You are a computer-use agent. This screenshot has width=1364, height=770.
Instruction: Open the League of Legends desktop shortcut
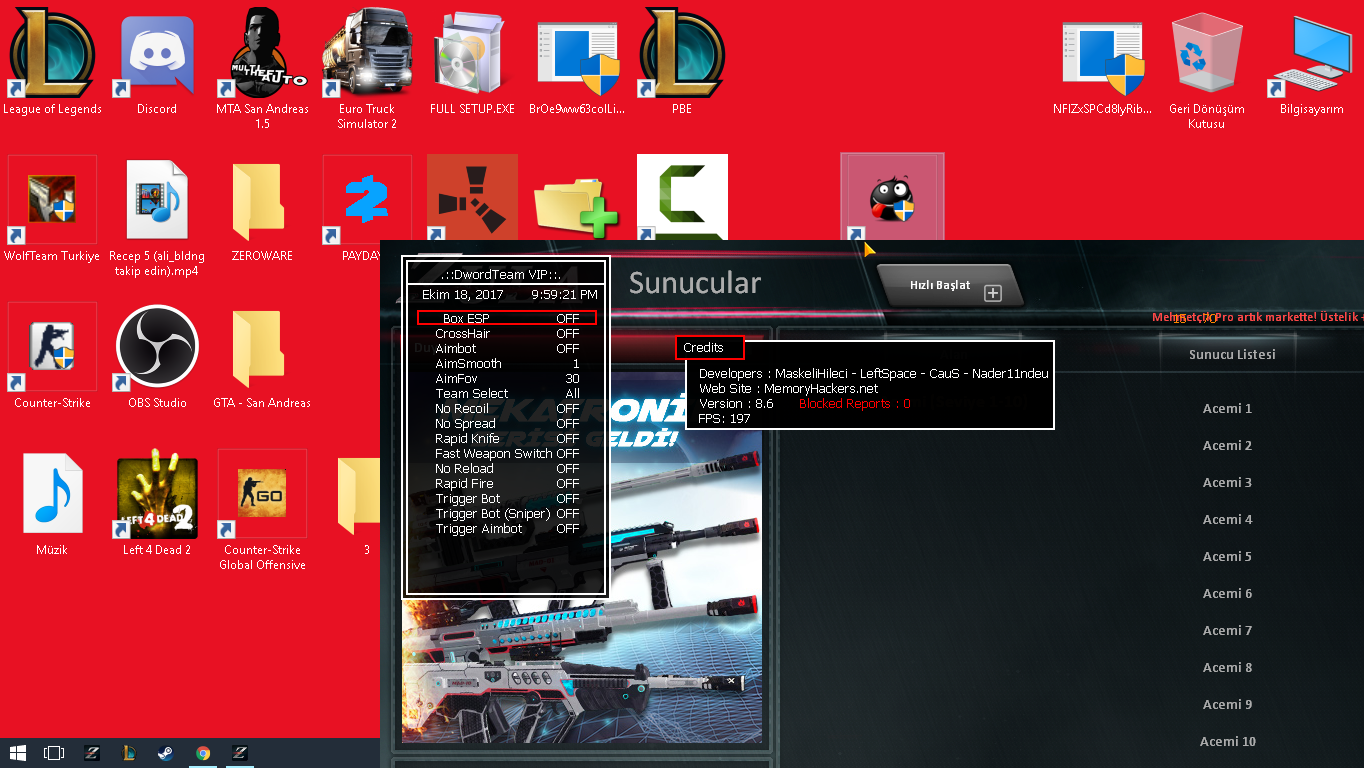click(x=52, y=62)
